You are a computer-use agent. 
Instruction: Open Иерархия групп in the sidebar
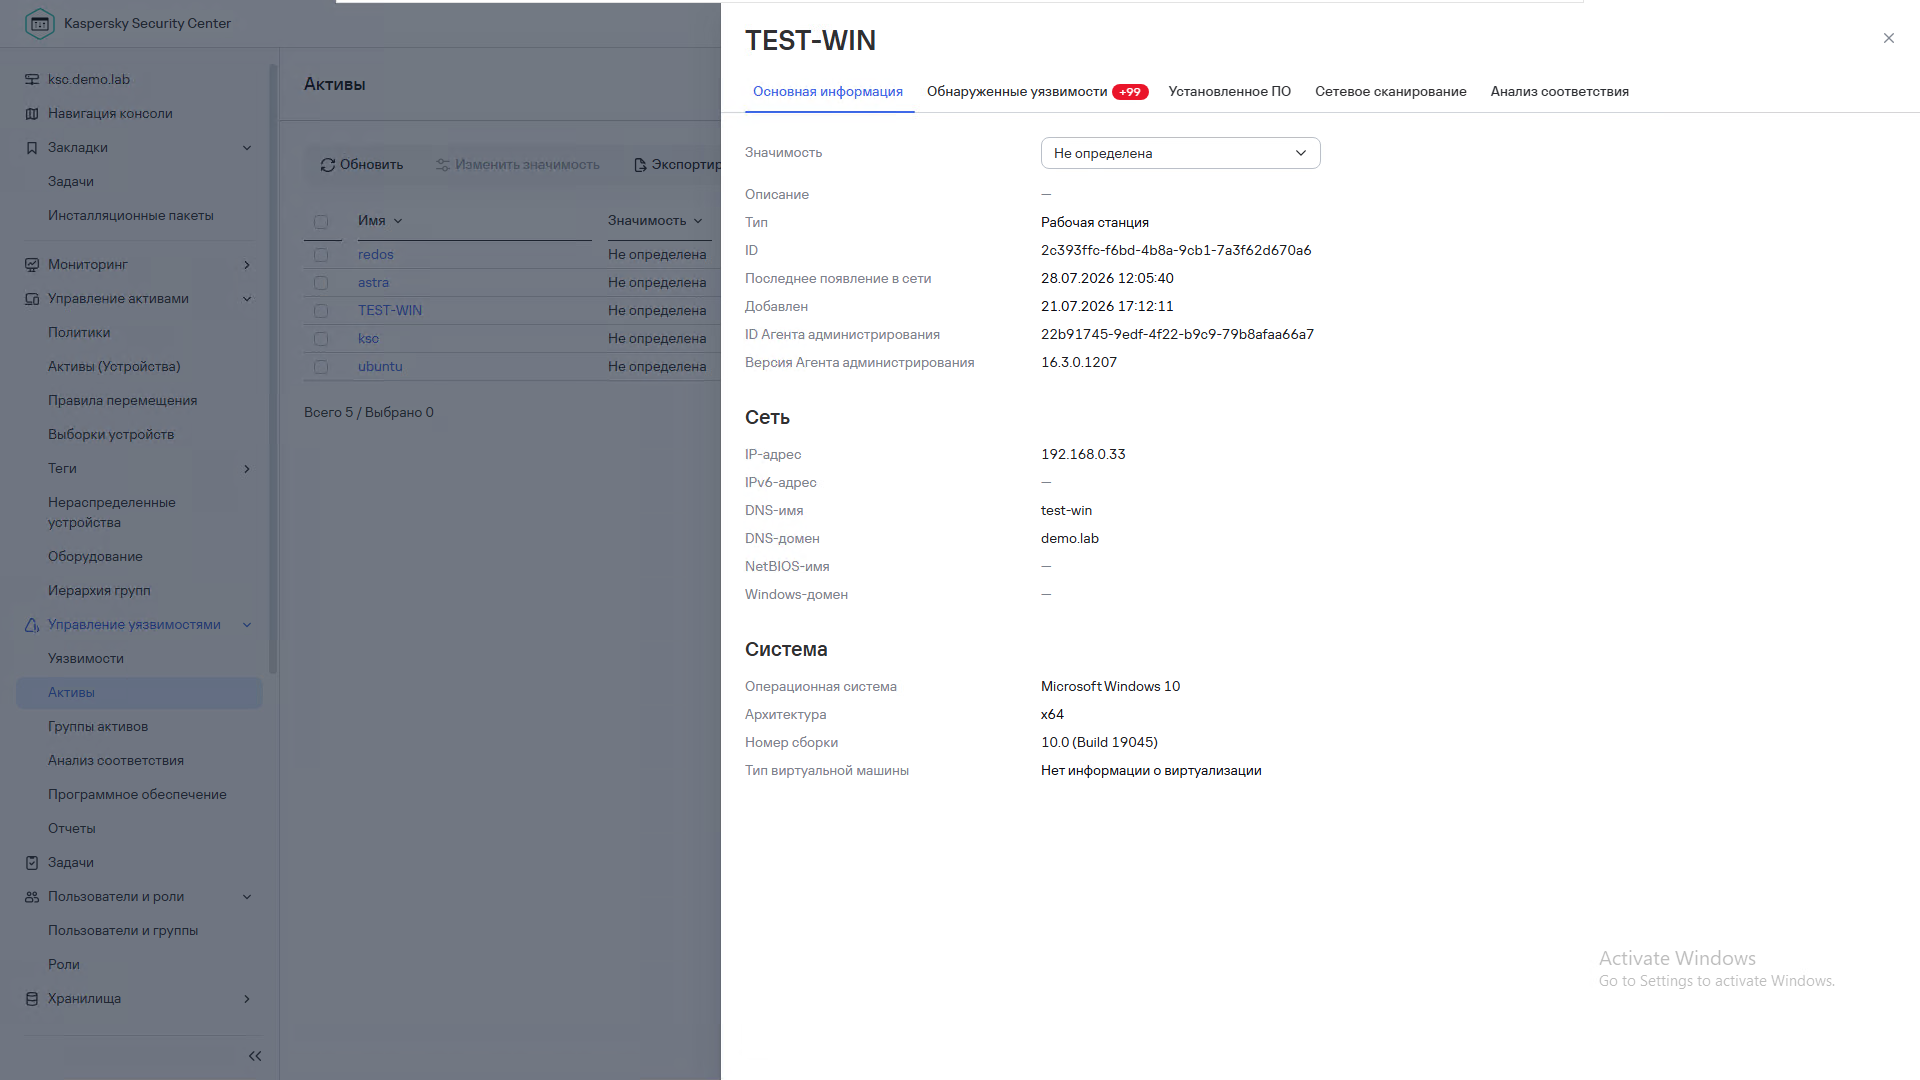(99, 591)
